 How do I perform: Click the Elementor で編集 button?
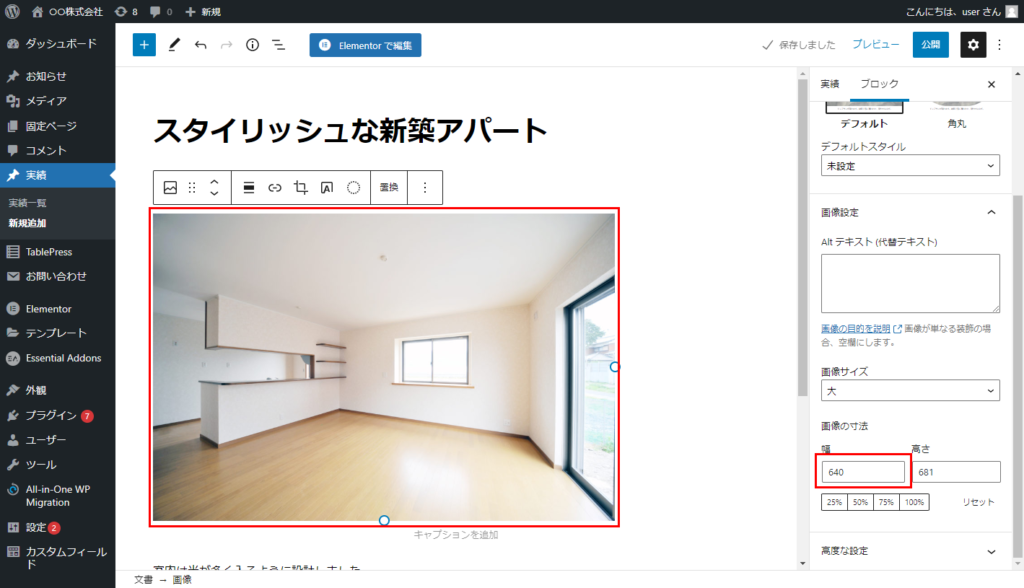[x=365, y=45]
